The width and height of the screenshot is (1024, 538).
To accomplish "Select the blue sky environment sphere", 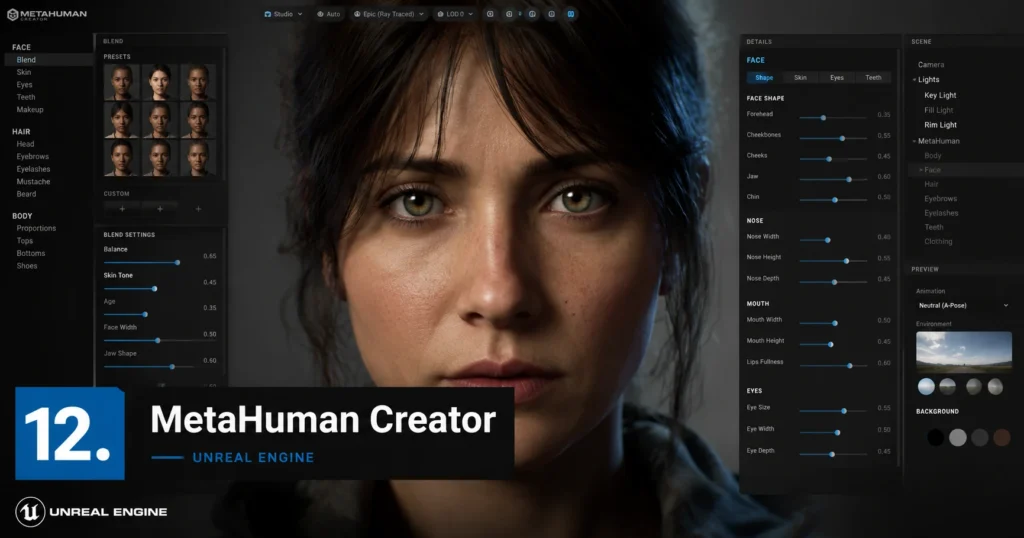I will [x=926, y=387].
